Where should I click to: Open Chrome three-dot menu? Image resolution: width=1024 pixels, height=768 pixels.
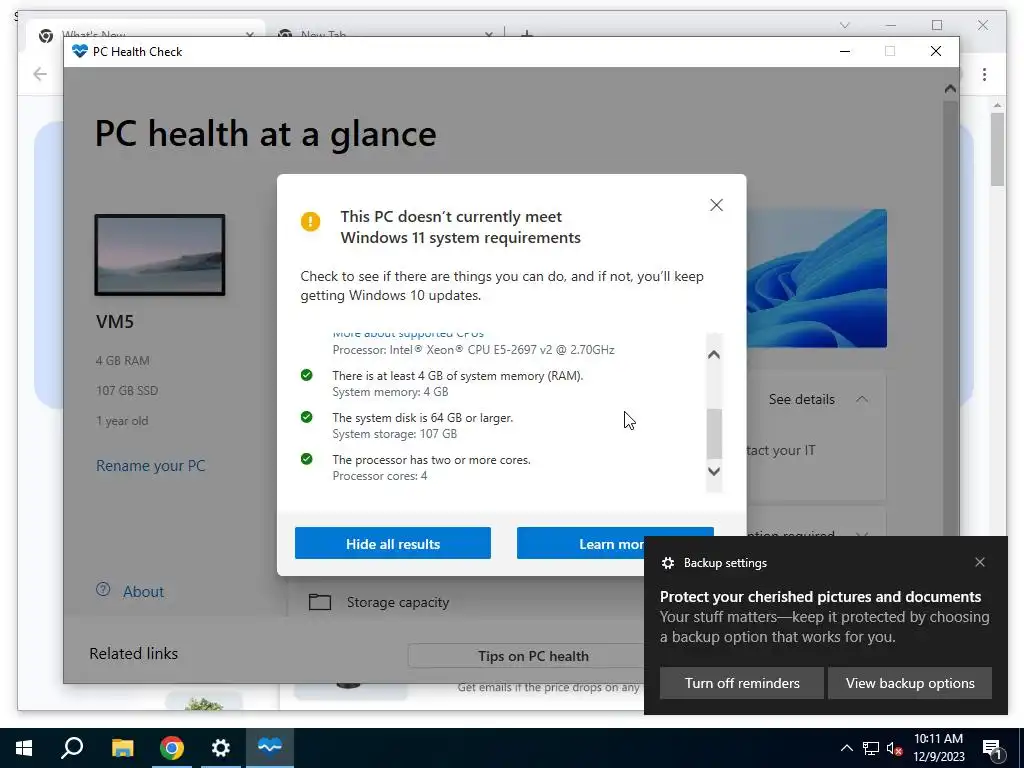[x=984, y=74]
